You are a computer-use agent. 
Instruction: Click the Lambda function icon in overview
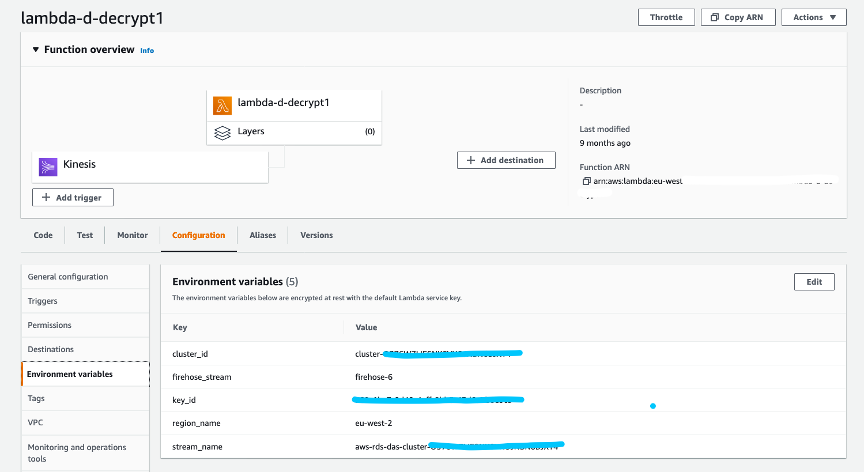click(x=222, y=105)
